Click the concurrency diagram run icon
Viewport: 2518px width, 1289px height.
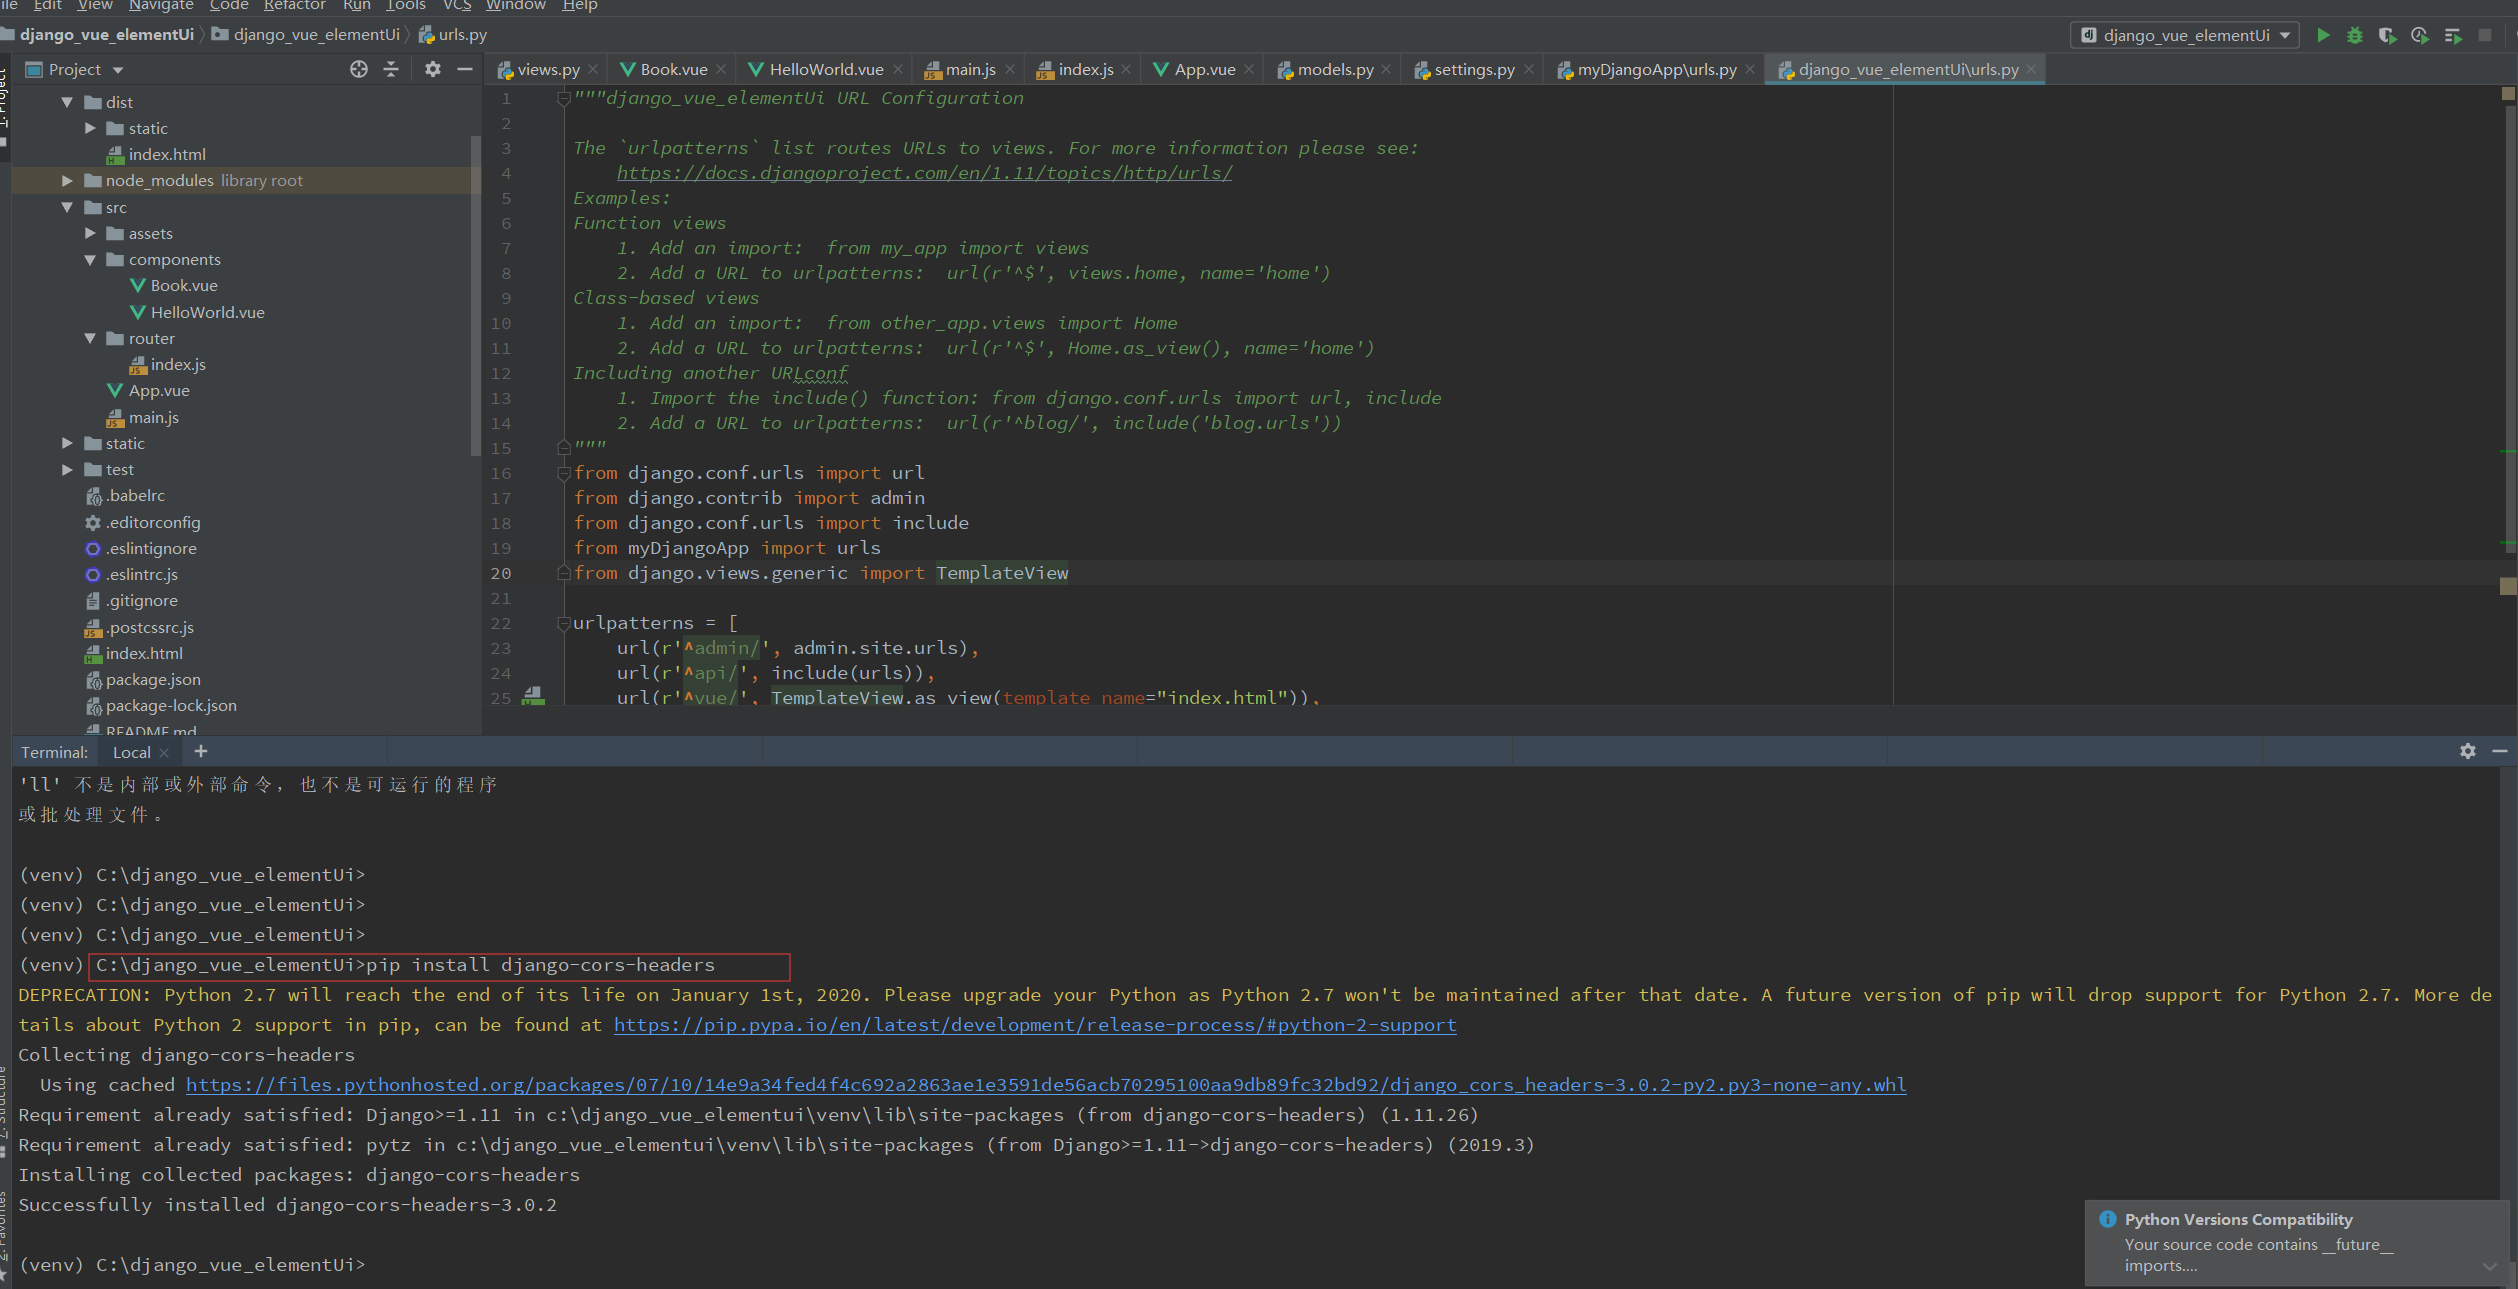(x=2452, y=35)
